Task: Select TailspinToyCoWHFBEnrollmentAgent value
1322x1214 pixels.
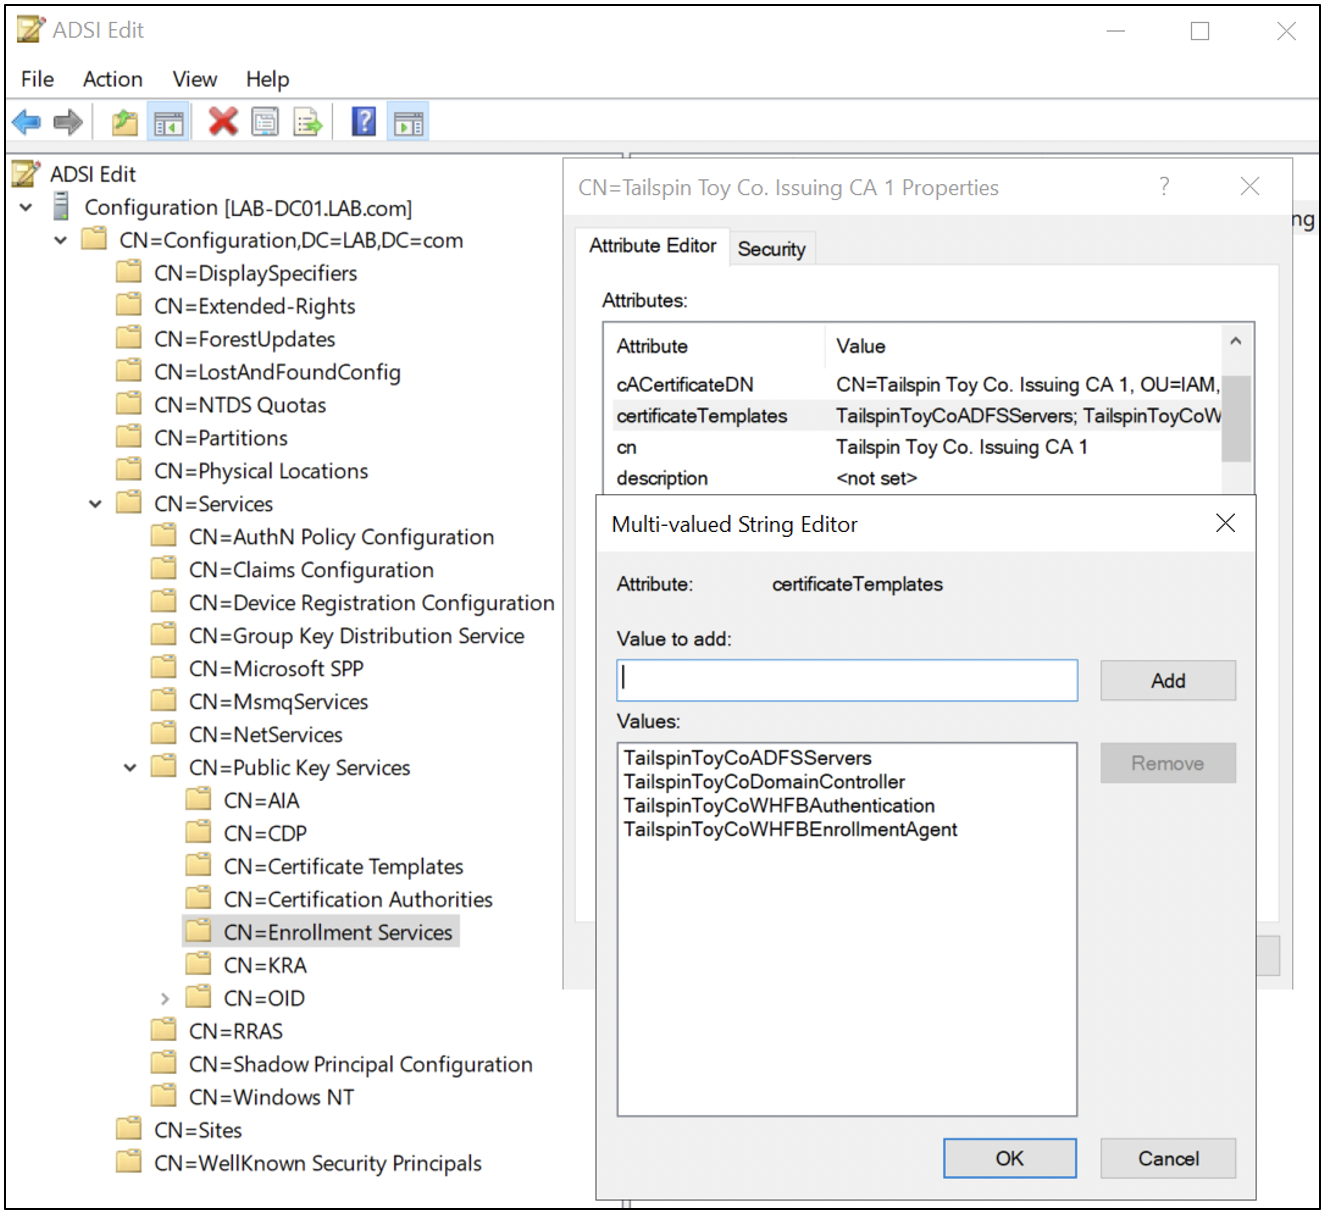Action: (x=790, y=830)
